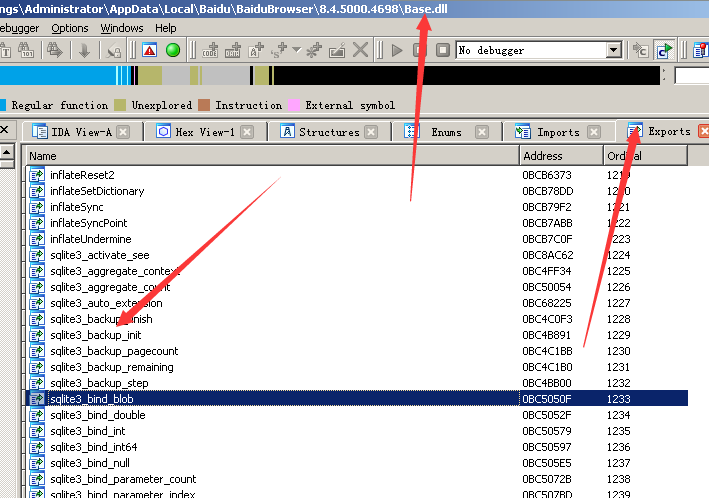709x498 pixels.
Task: Close the left side panel with X
Action: (x=5, y=130)
